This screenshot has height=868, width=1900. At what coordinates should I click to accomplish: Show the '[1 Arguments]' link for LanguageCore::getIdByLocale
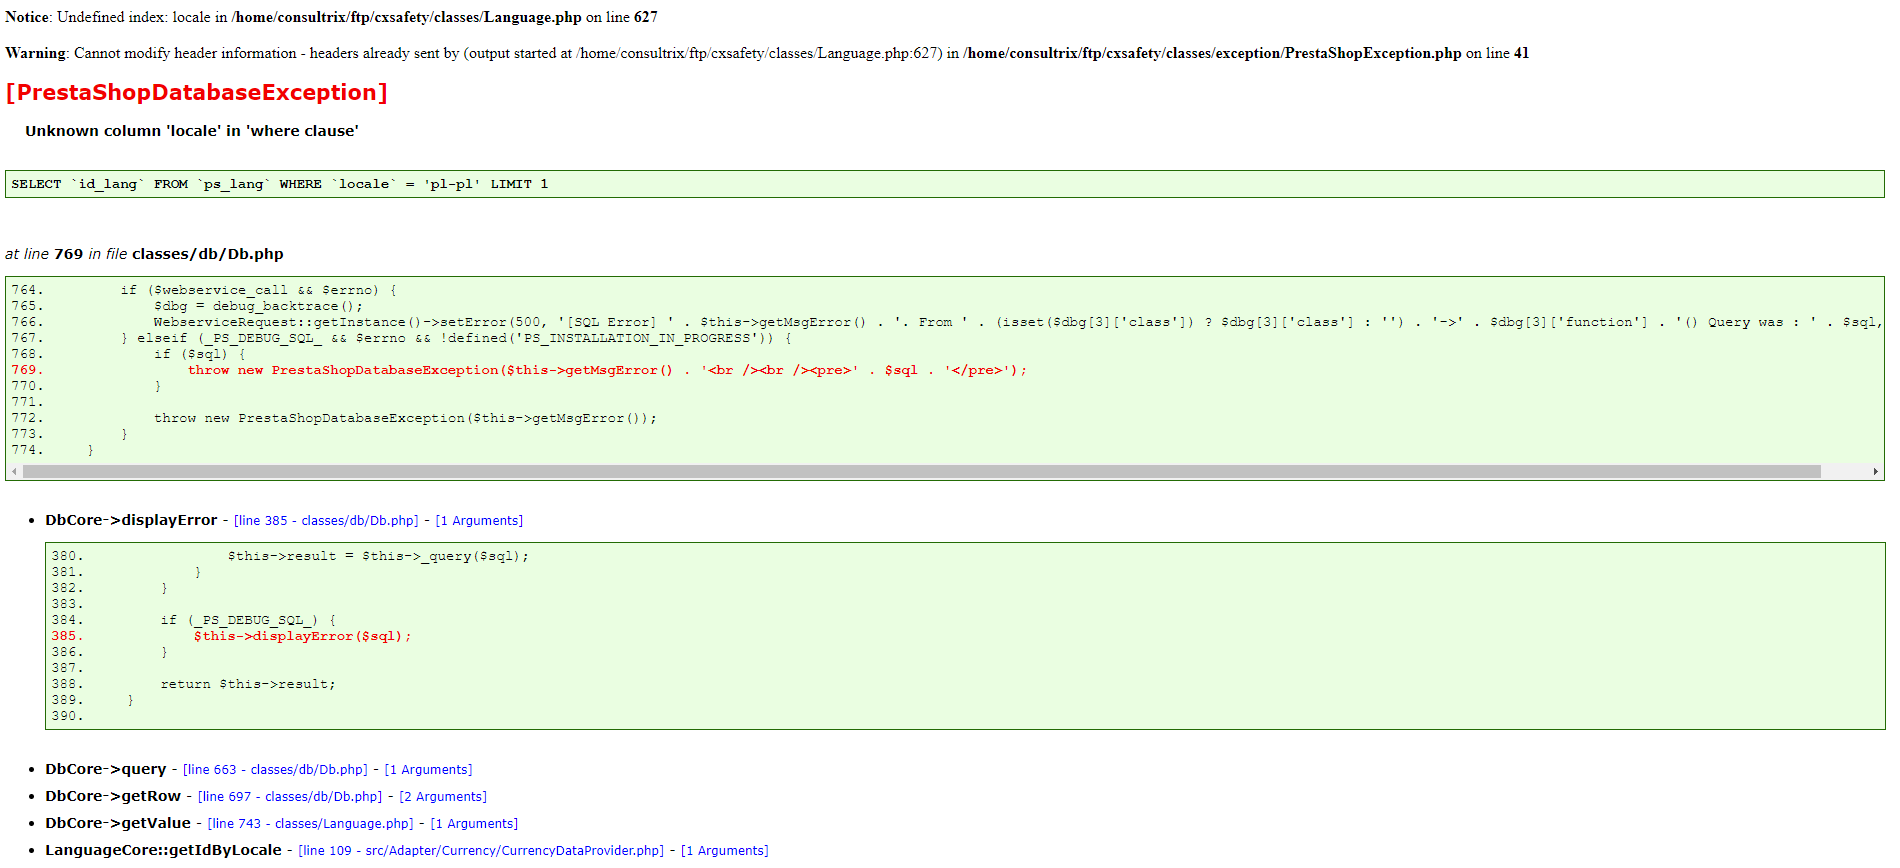click(725, 851)
